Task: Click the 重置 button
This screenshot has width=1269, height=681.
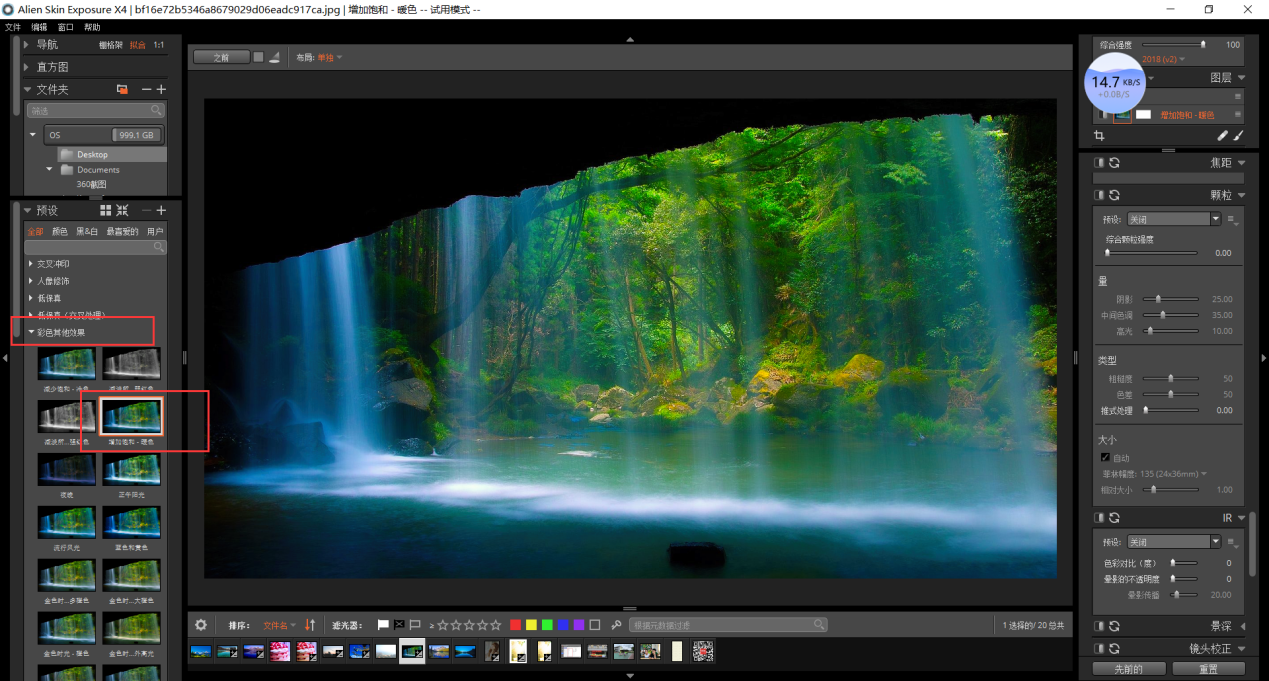Action: pyautogui.click(x=1208, y=668)
